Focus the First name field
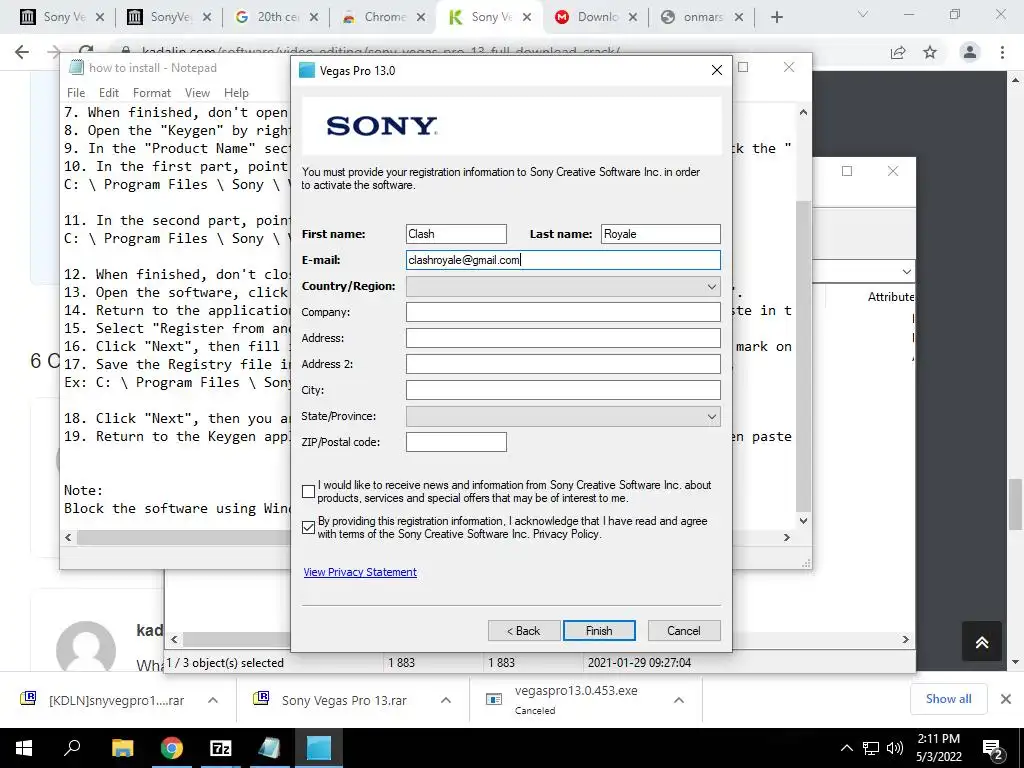The height and width of the screenshot is (768, 1024). (456, 234)
